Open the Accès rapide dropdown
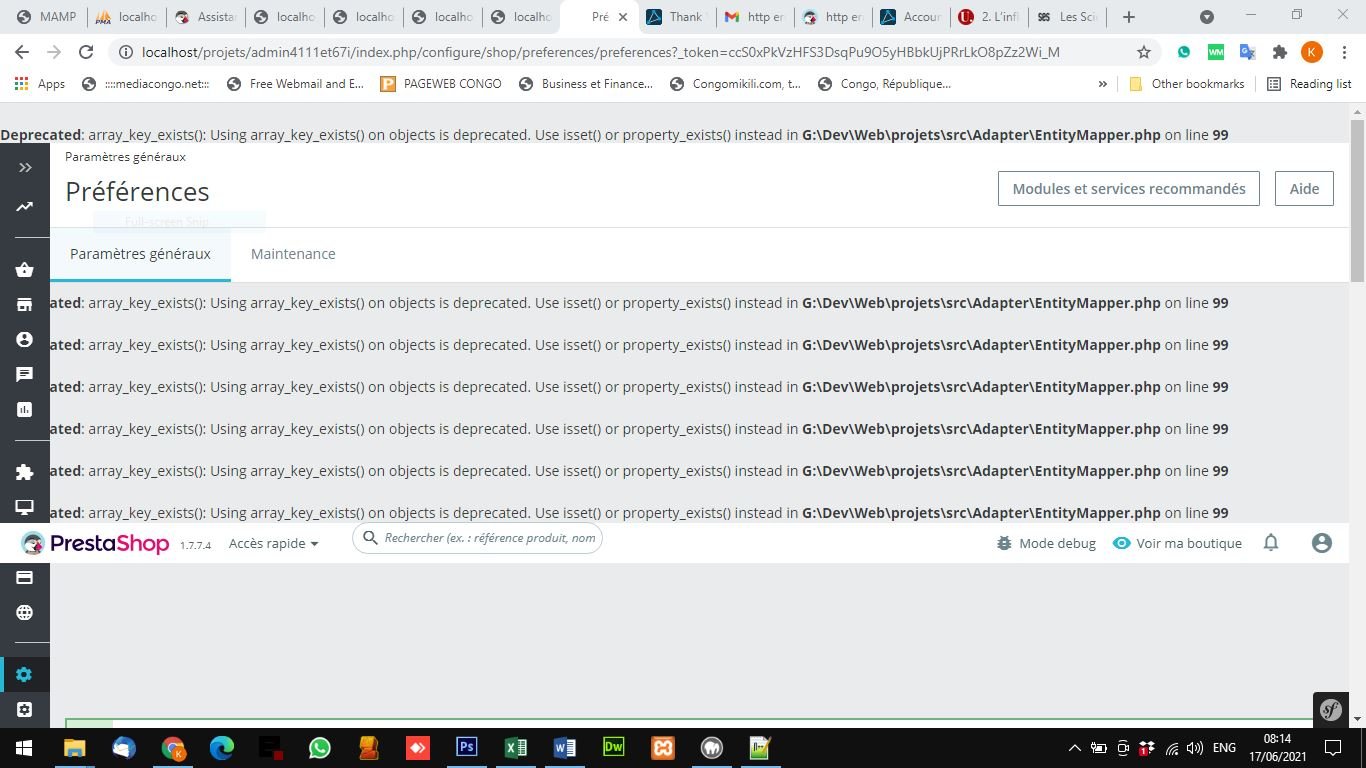The image size is (1366, 768). [273, 543]
